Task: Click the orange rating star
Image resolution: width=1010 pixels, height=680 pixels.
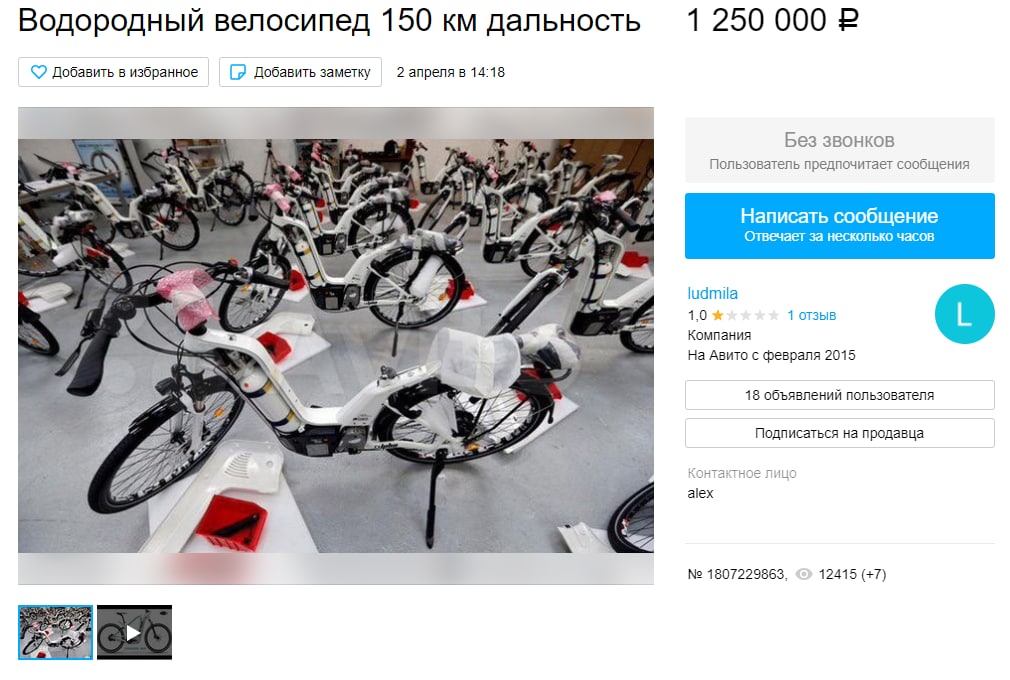Action: tap(718, 316)
